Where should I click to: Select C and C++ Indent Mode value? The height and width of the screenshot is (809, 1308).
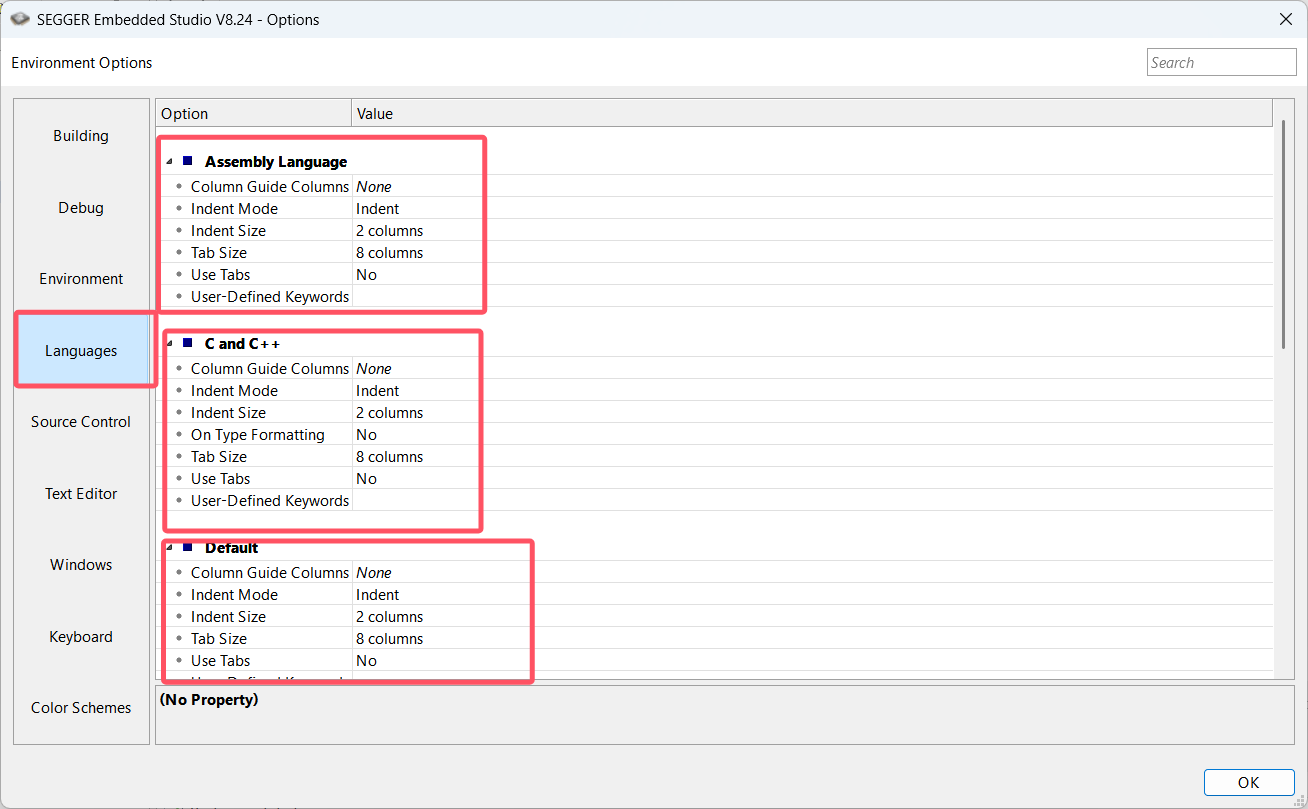(812, 391)
